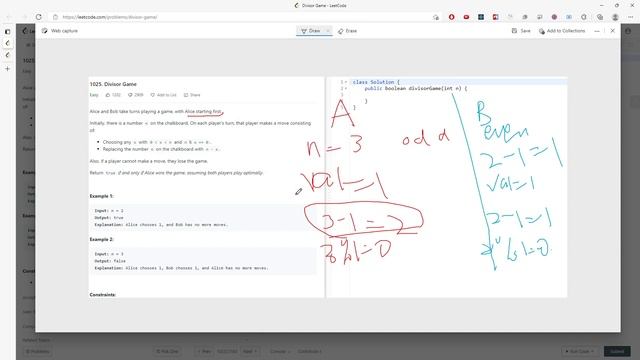This screenshot has width=640, height=360.
Task: Select the Erase tool in Web capture
Action: [347, 31]
